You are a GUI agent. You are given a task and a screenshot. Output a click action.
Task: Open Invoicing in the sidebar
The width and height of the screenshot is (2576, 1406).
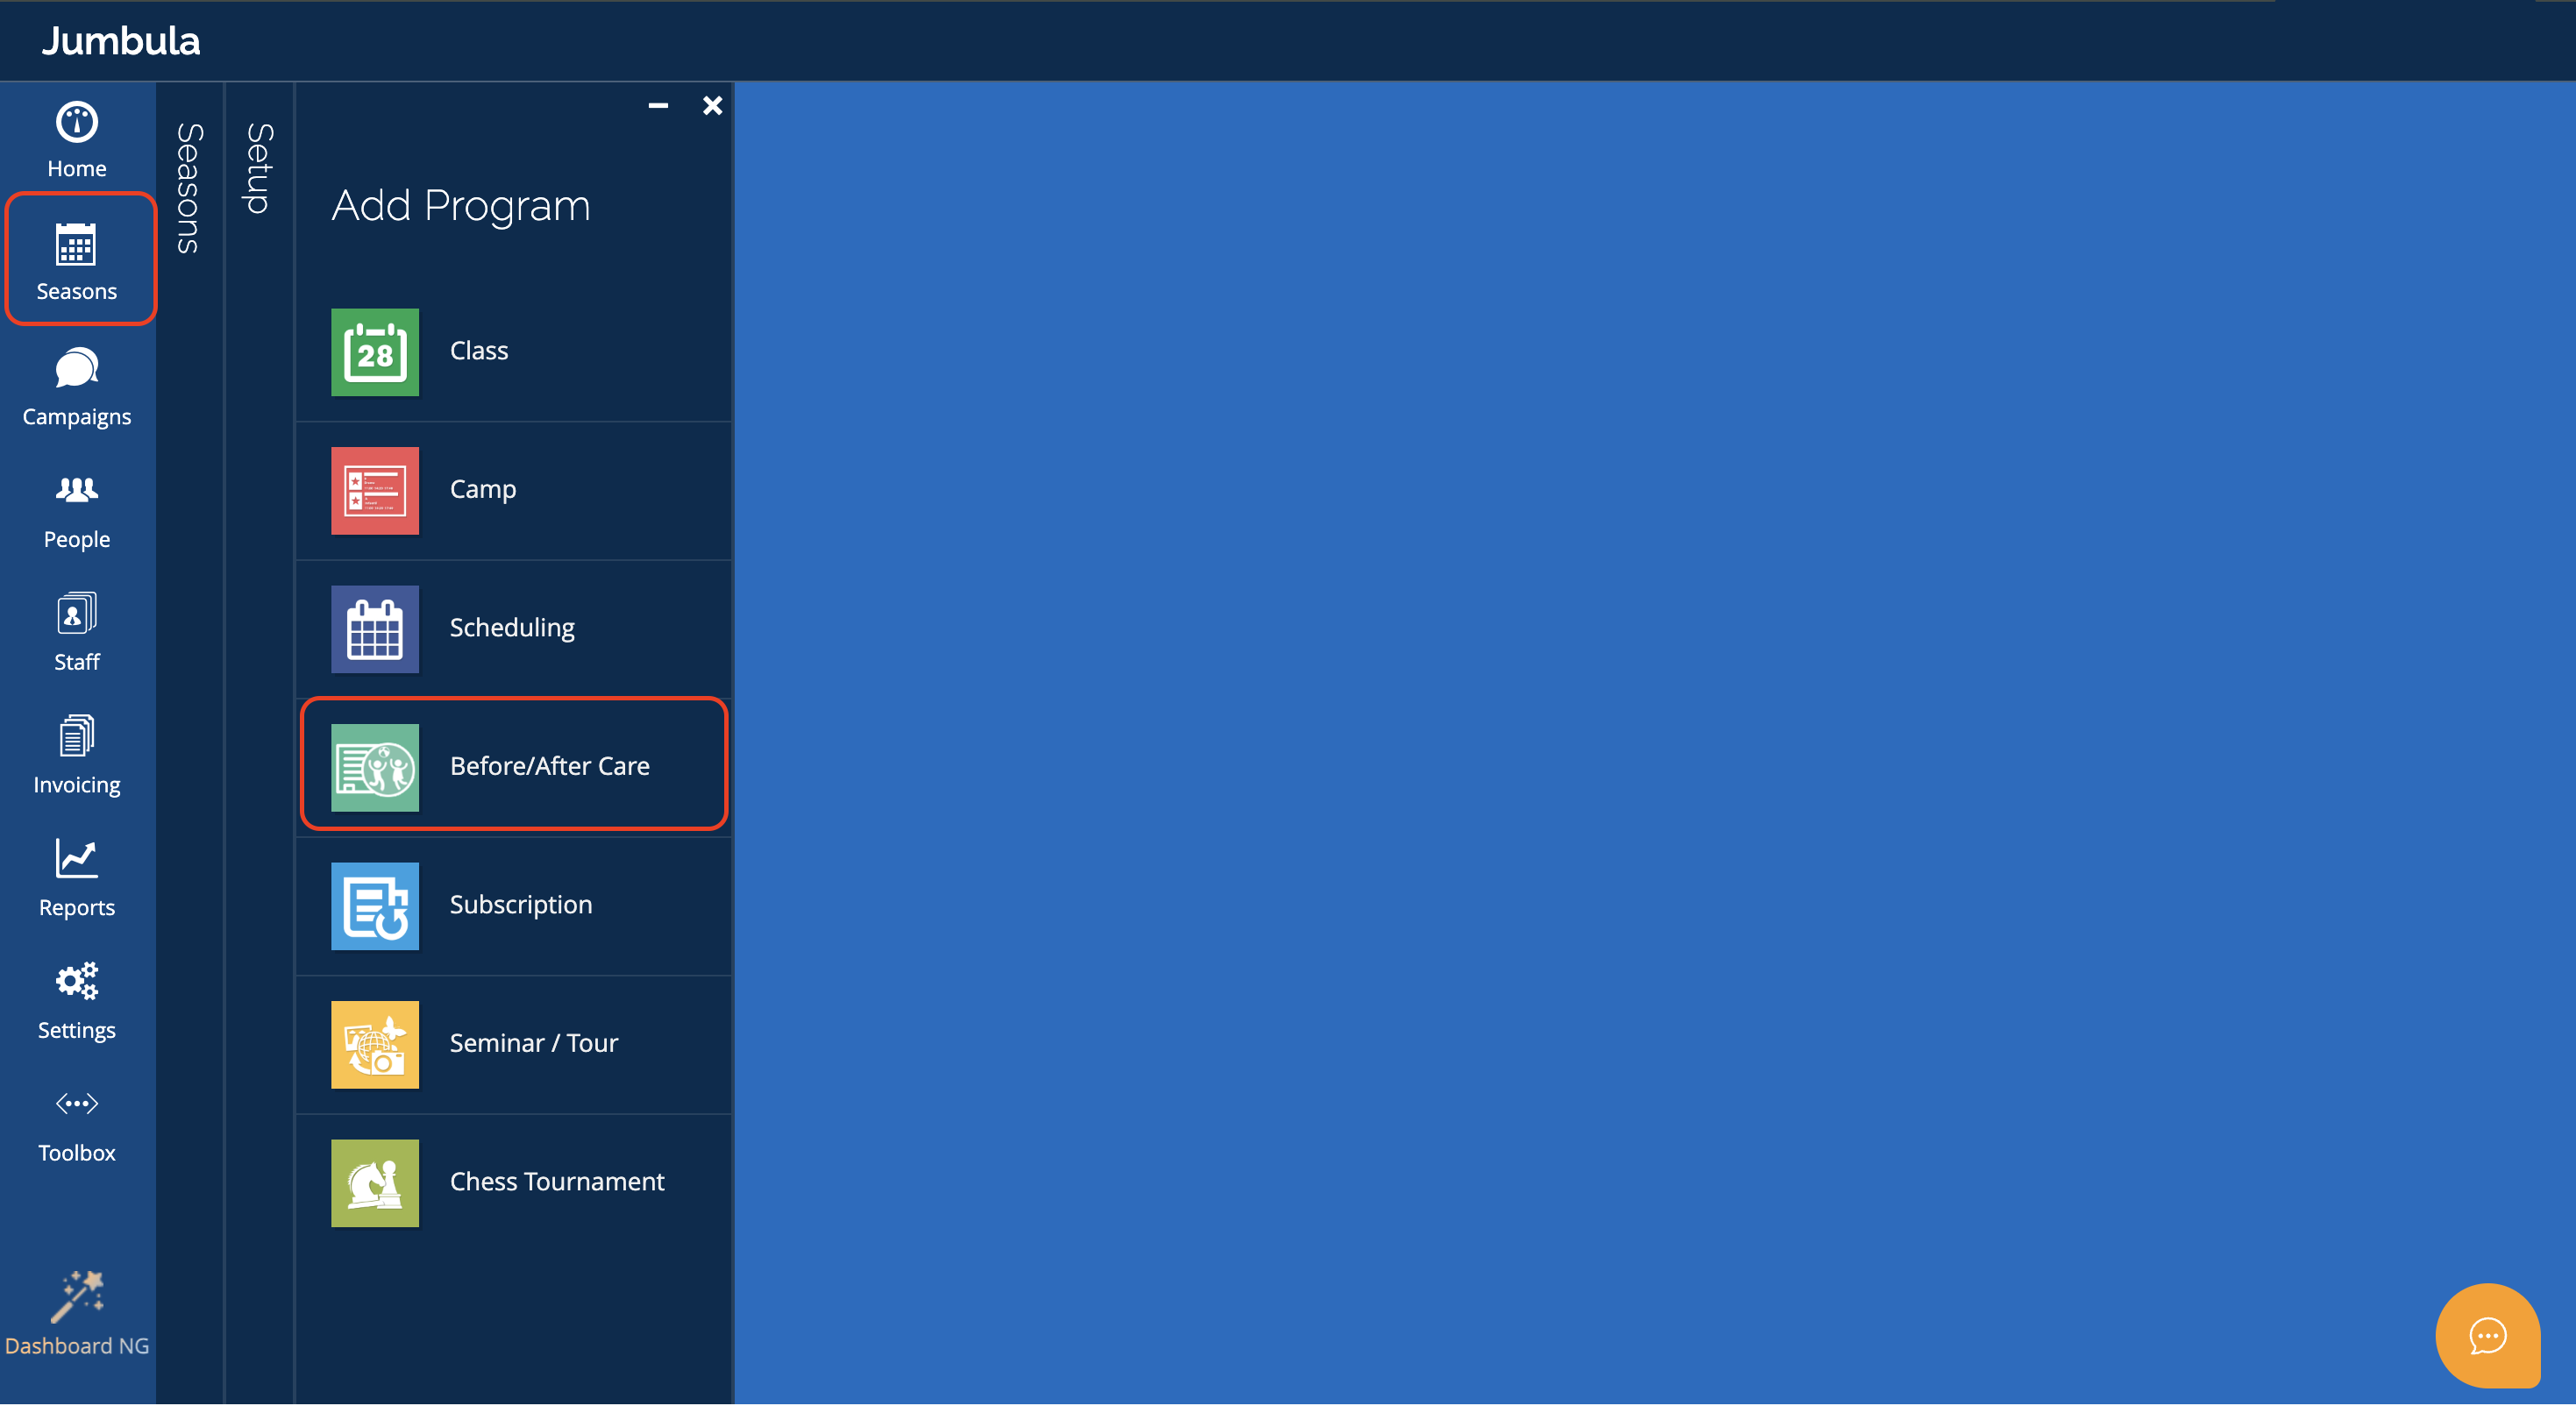click(x=76, y=755)
